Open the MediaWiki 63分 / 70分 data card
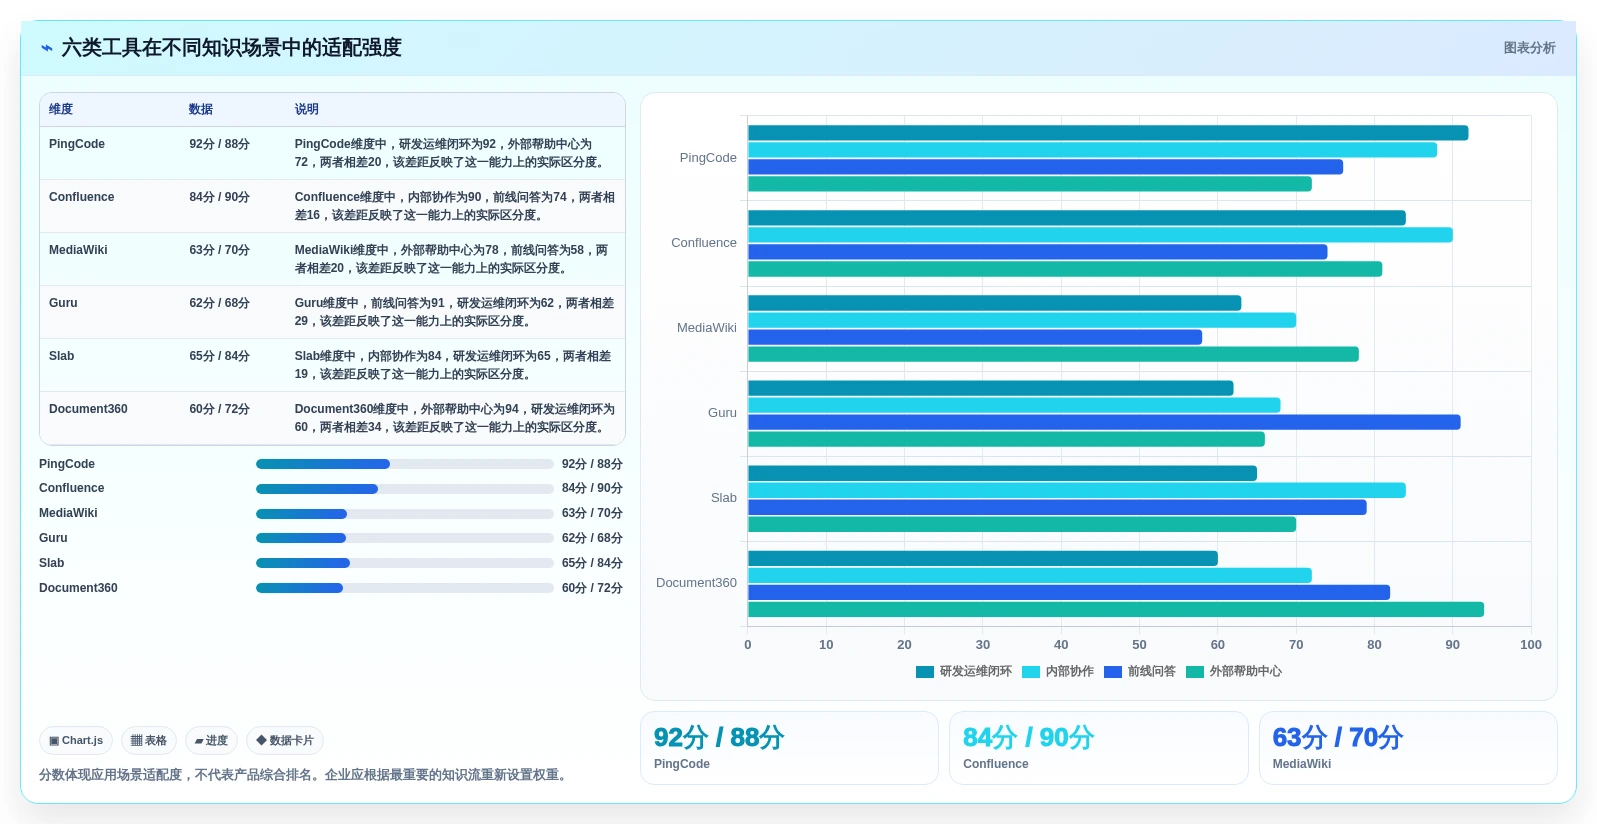Viewport: 1597px width, 824px height. (x=1408, y=748)
